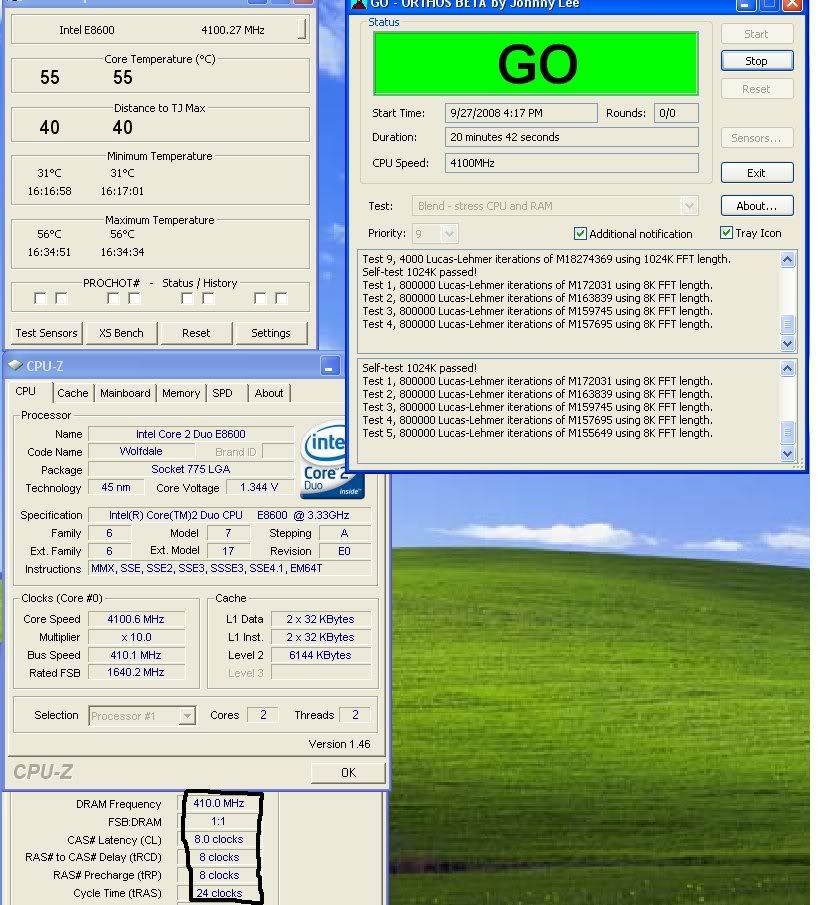Viewport: 840px width, 905px height.
Task: Minimize the CPU-Z window
Action: click(329, 366)
